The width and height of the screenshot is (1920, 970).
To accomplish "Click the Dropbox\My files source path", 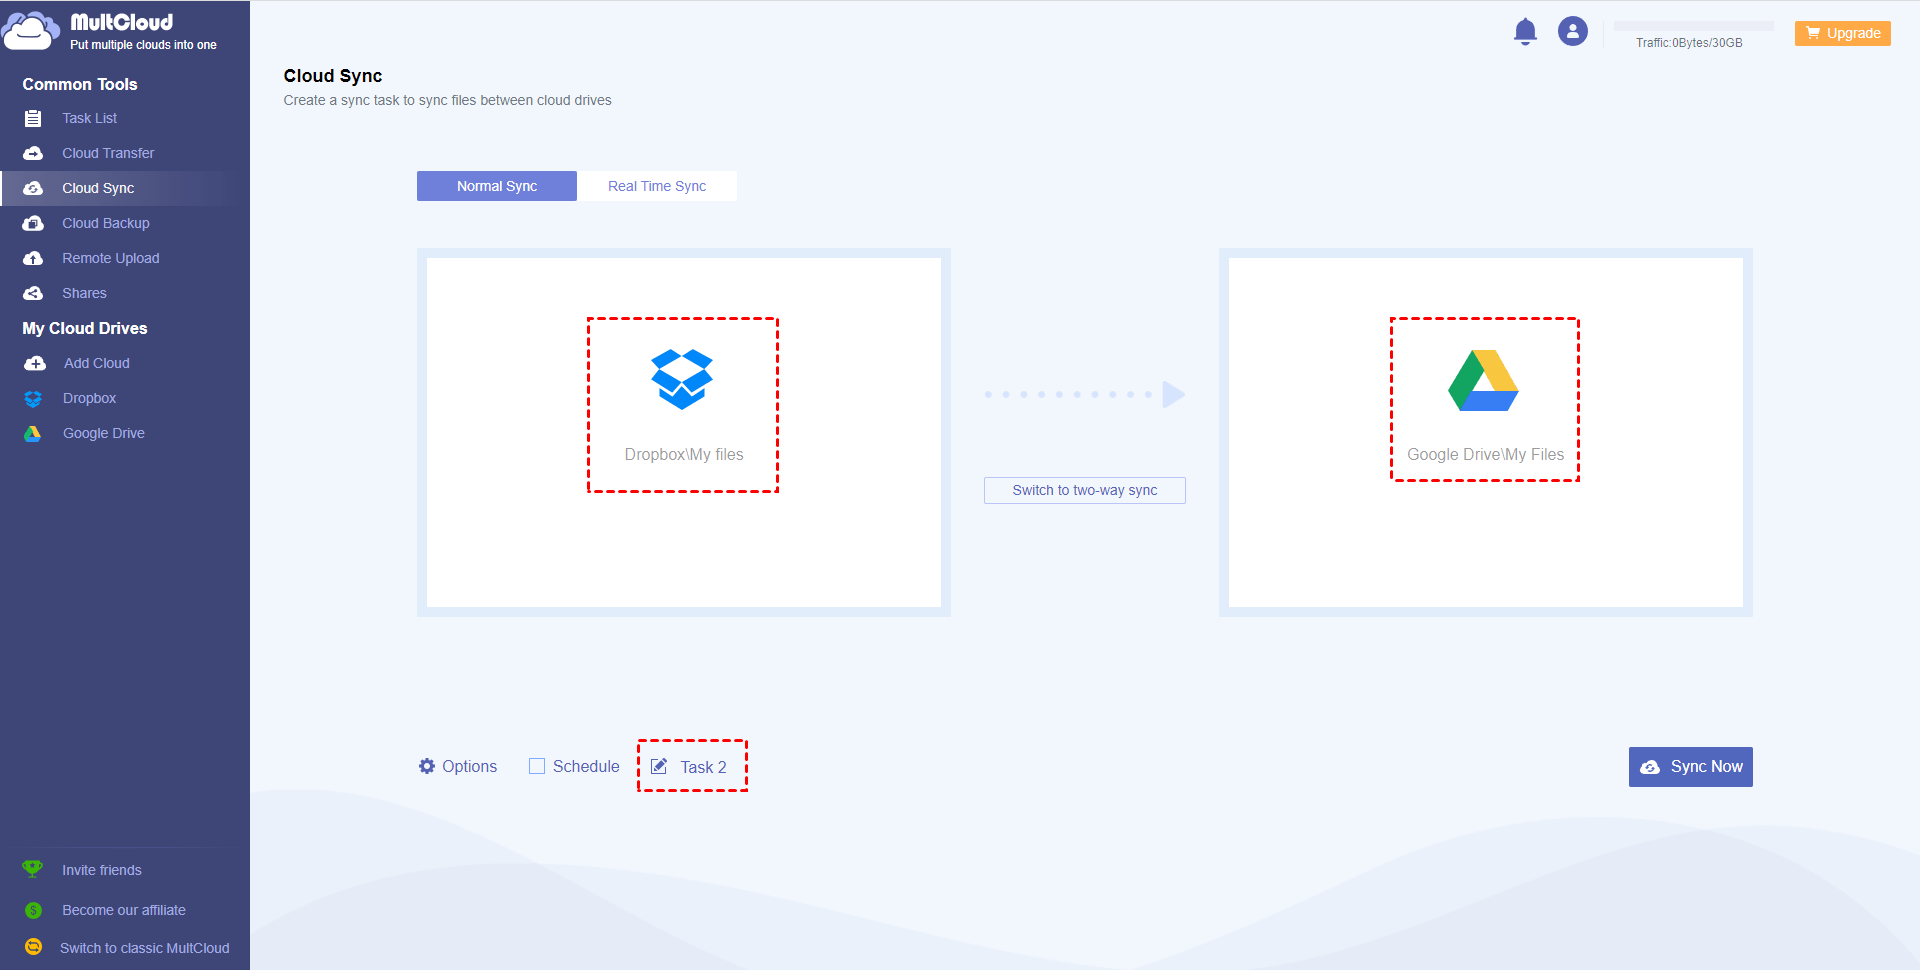I will [x=684, y=454].
